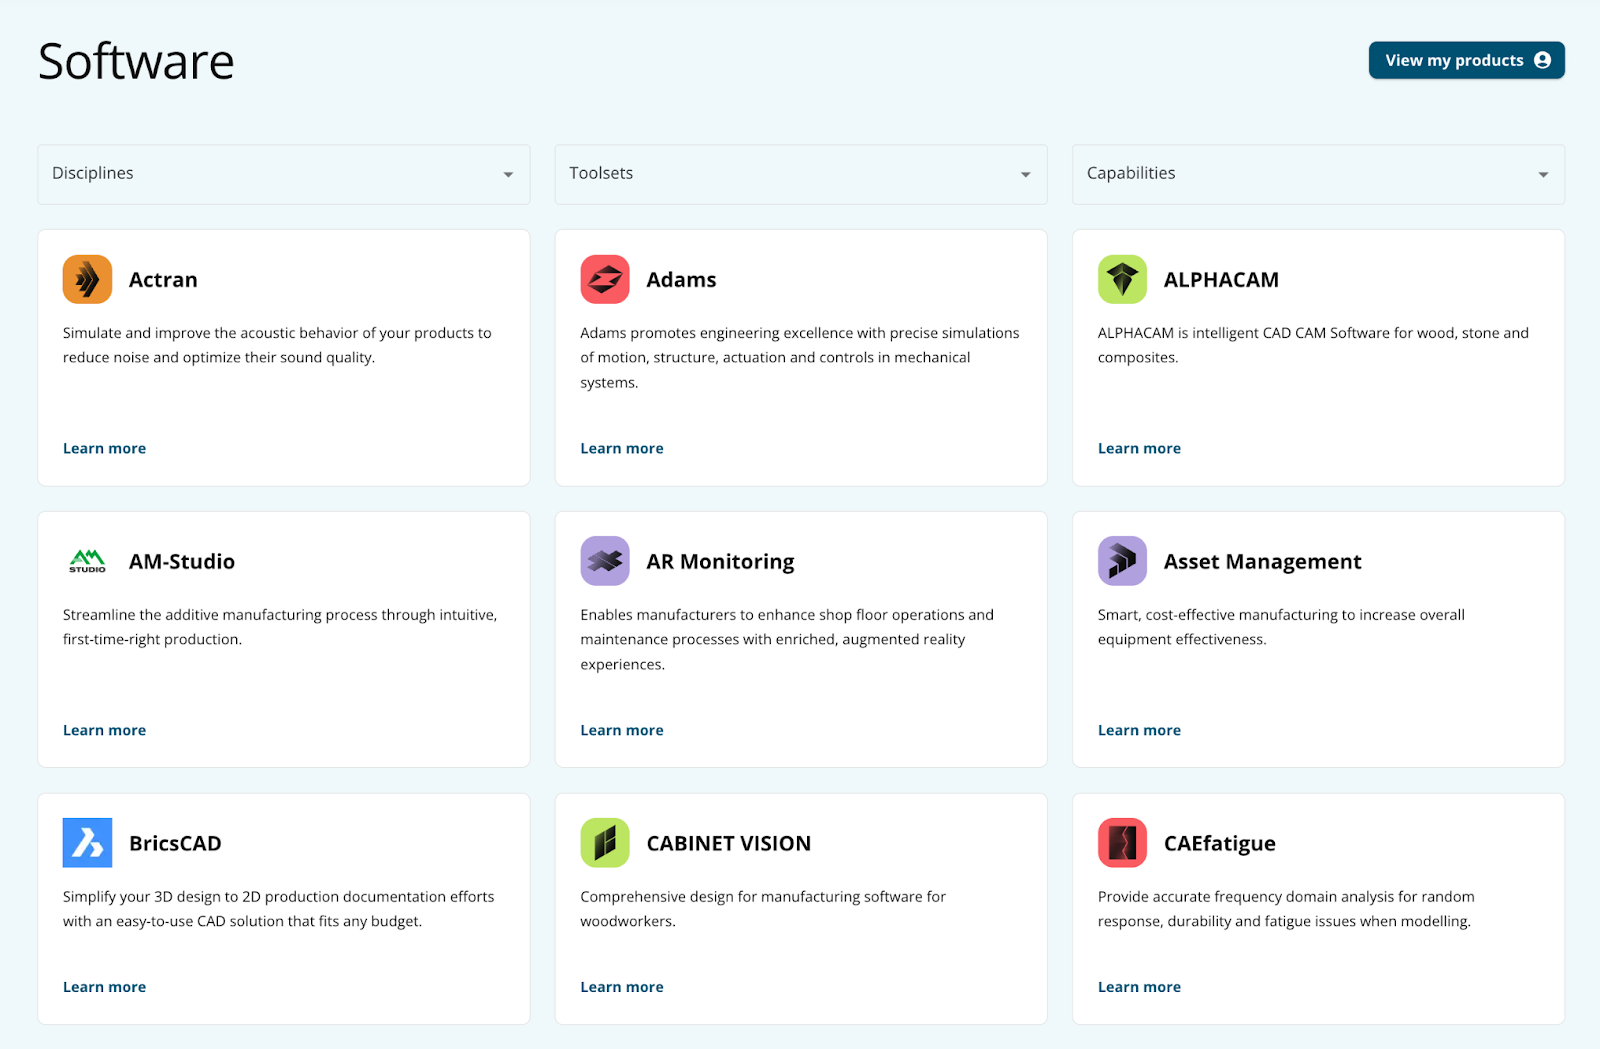1600x1049 pixels.
Task: Click the AR Monitoring augmented reality description
Action: 787,639
